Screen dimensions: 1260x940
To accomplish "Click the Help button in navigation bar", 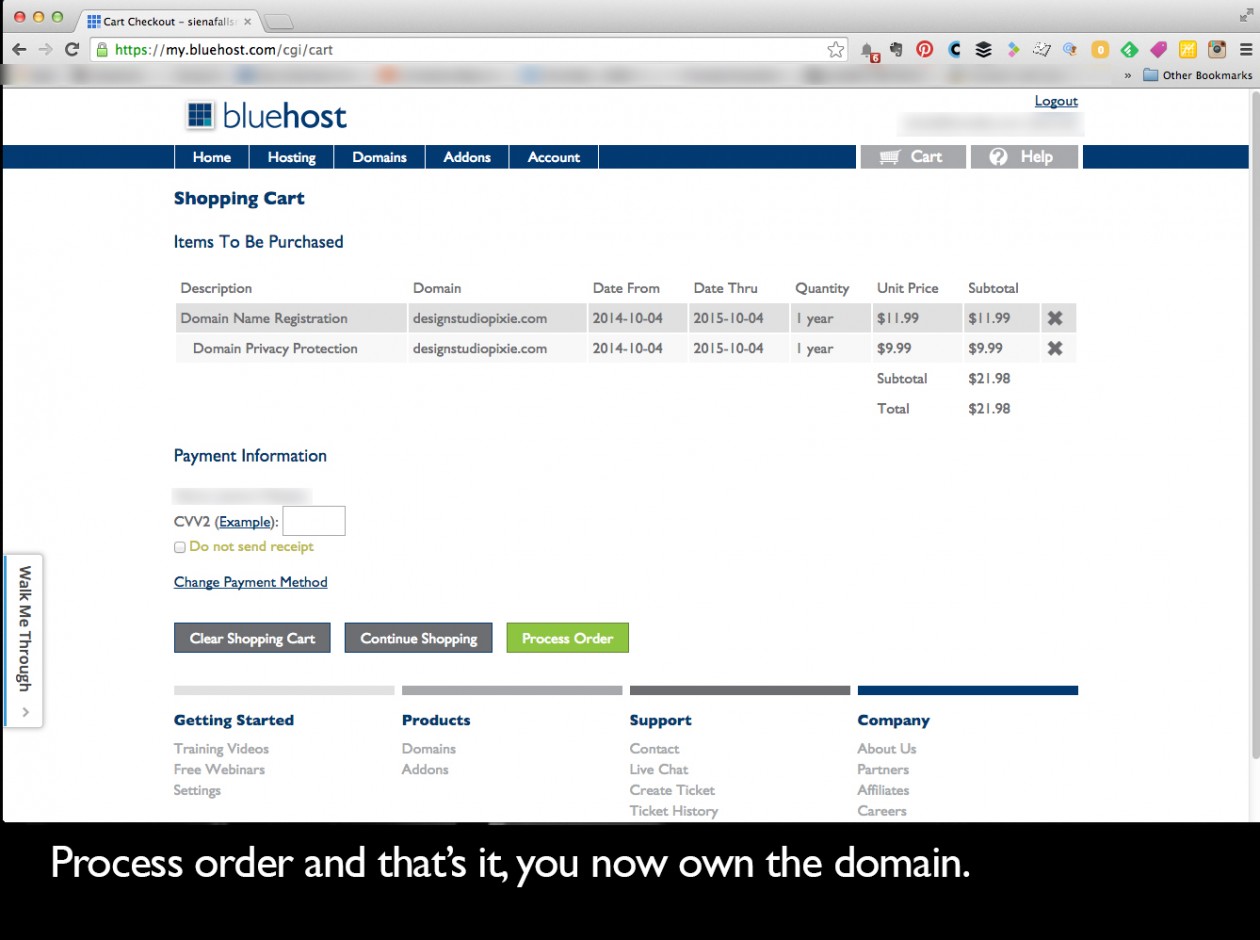I will (1025, 157).
